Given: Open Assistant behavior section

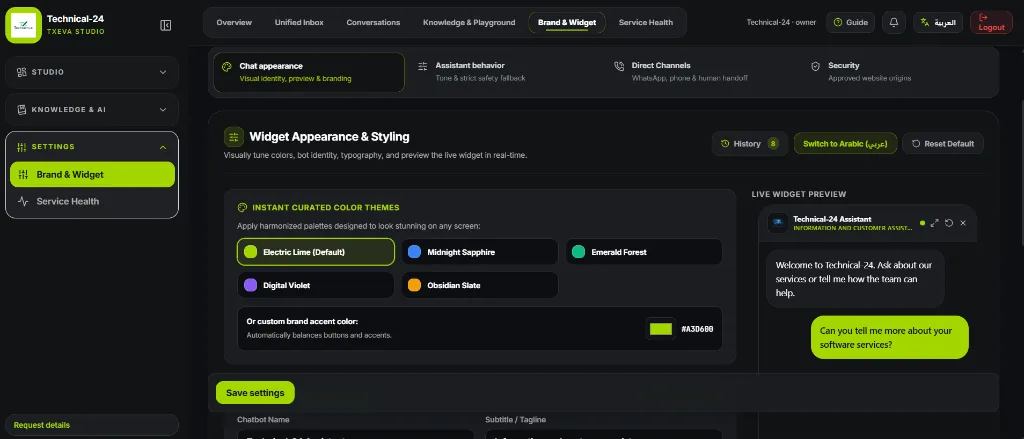Looking at the screenshot, I should [x=505, y=72].
